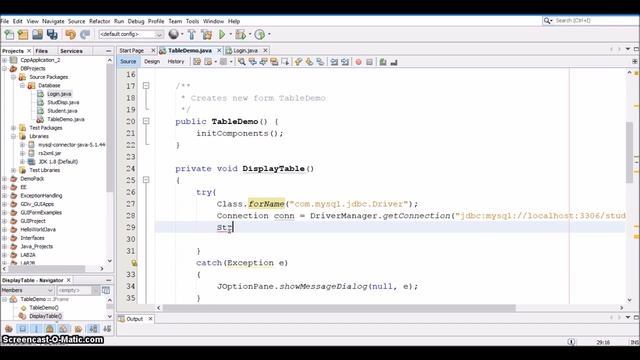This screenshot has height=360, width=640.
Task: Switch to the Login.java editor tab
Action: pyautogui.click(x=245, y=51)
